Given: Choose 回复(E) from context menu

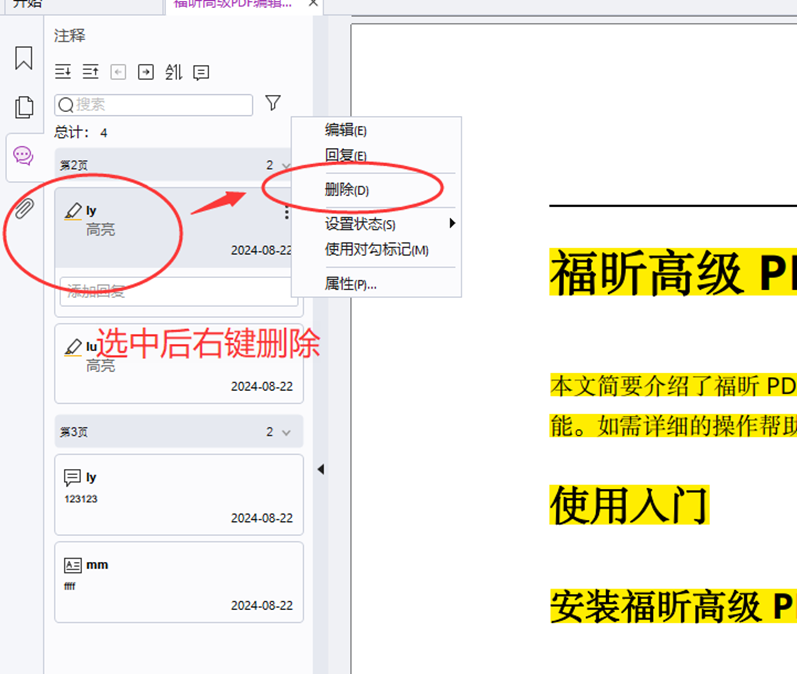Looking at the screenshot, I should point(376,155).
